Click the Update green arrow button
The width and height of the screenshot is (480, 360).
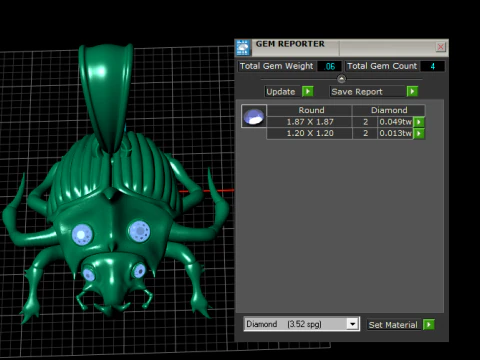(308, 91)
